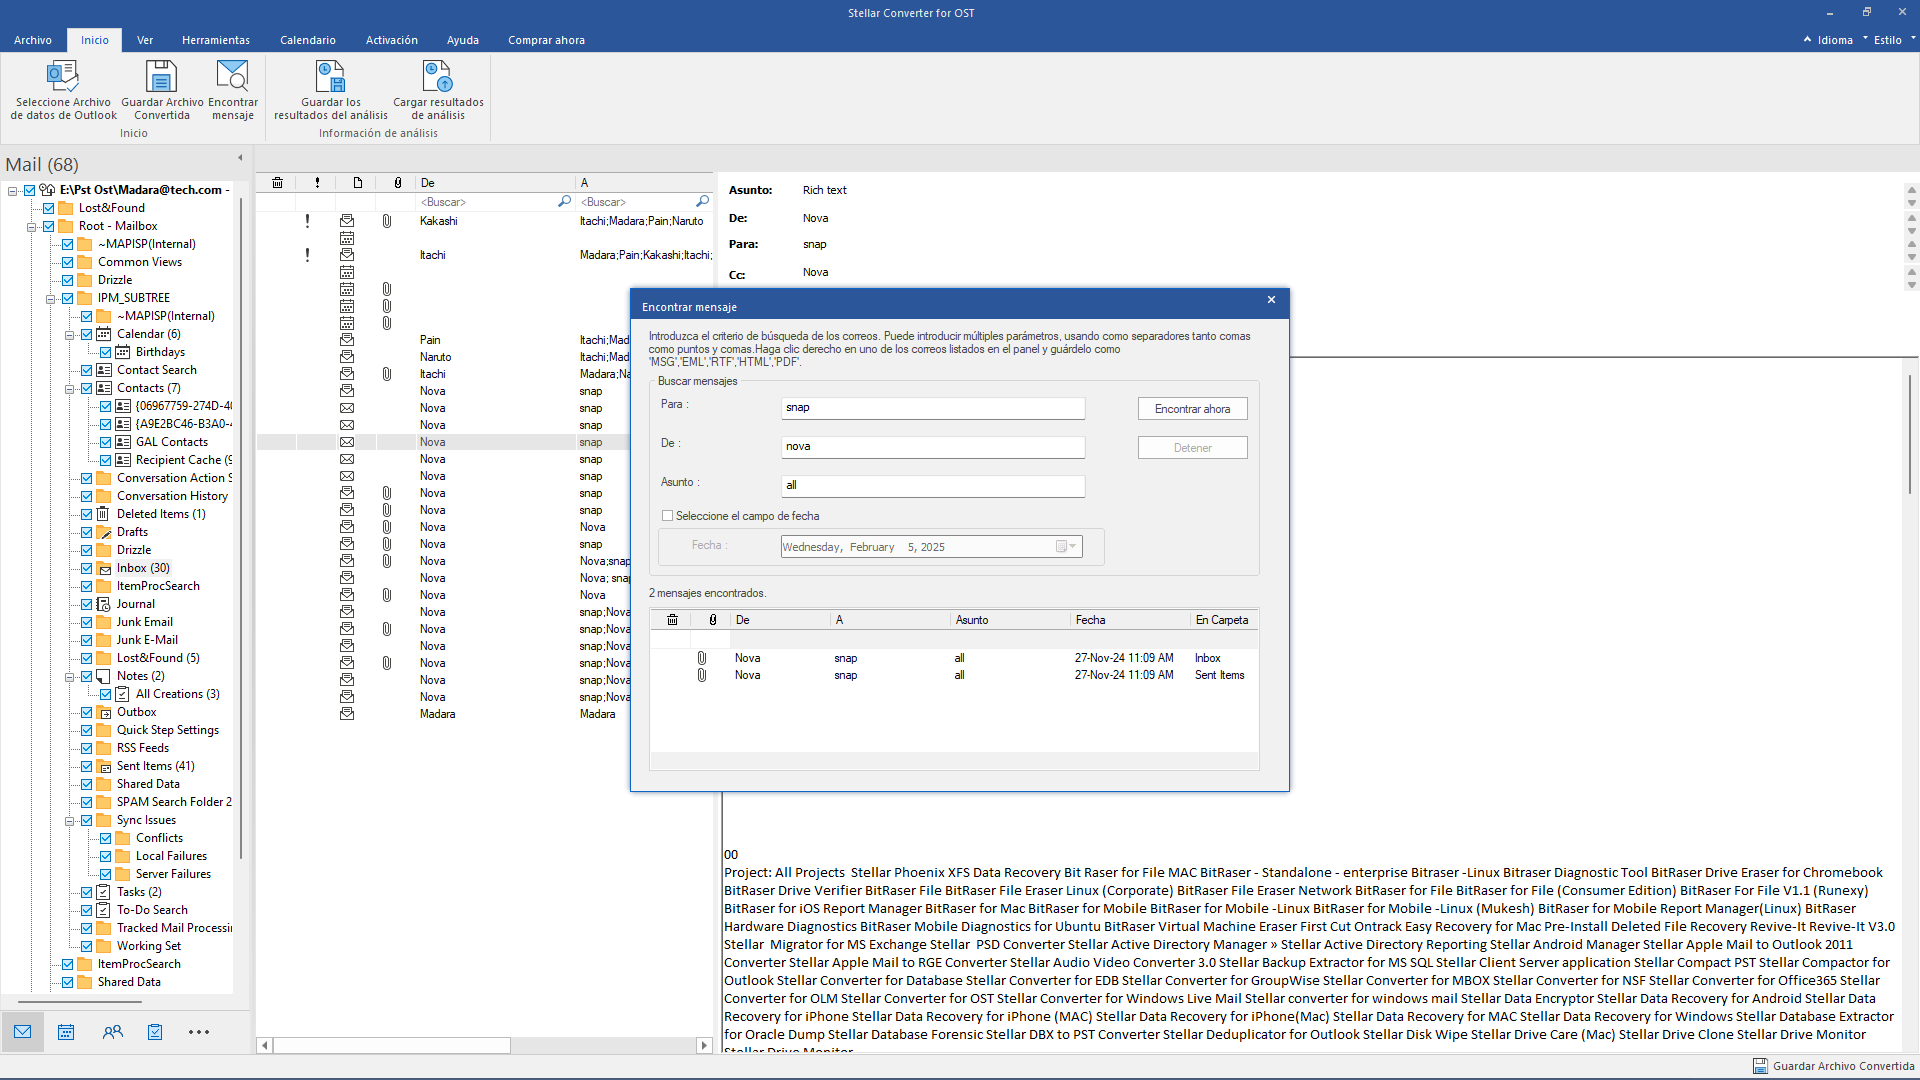This screenshot has width=1920, height=1080.
Task: Open the Herramientas menu
Action: point(215,40)
